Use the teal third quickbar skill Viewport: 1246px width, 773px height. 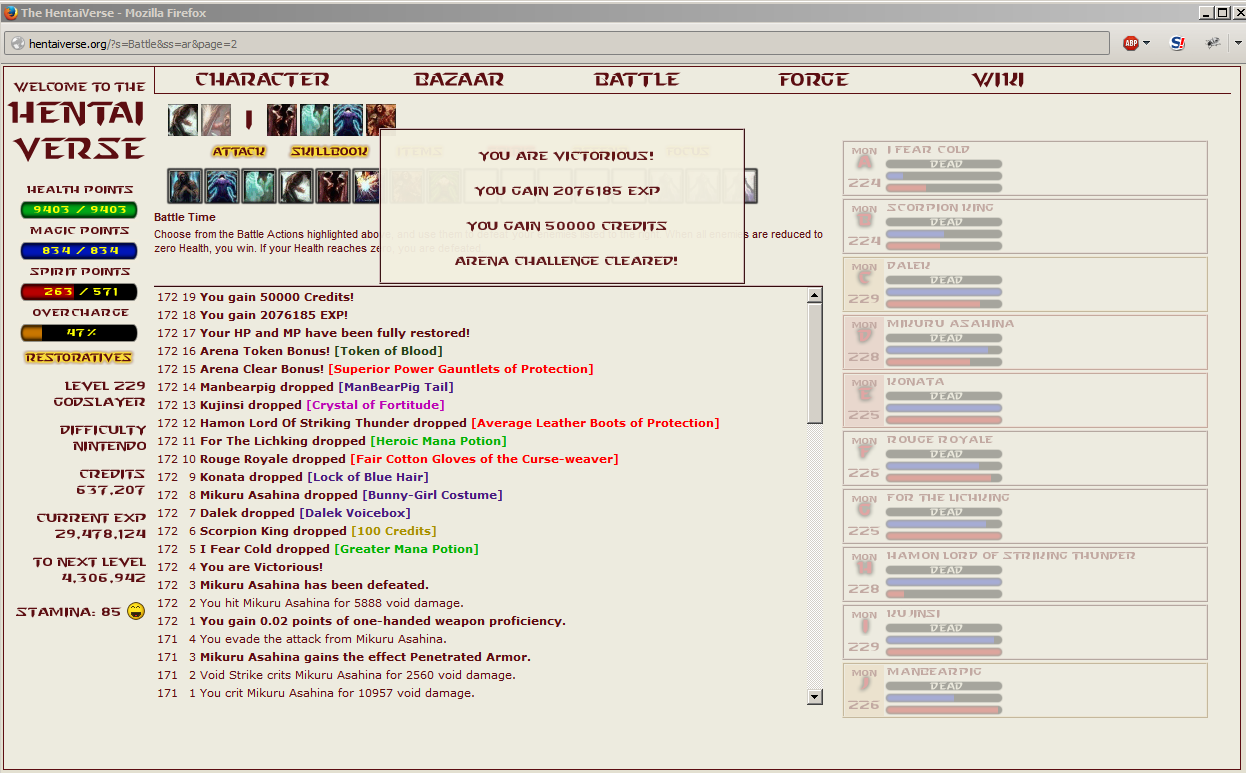point(259,186)
